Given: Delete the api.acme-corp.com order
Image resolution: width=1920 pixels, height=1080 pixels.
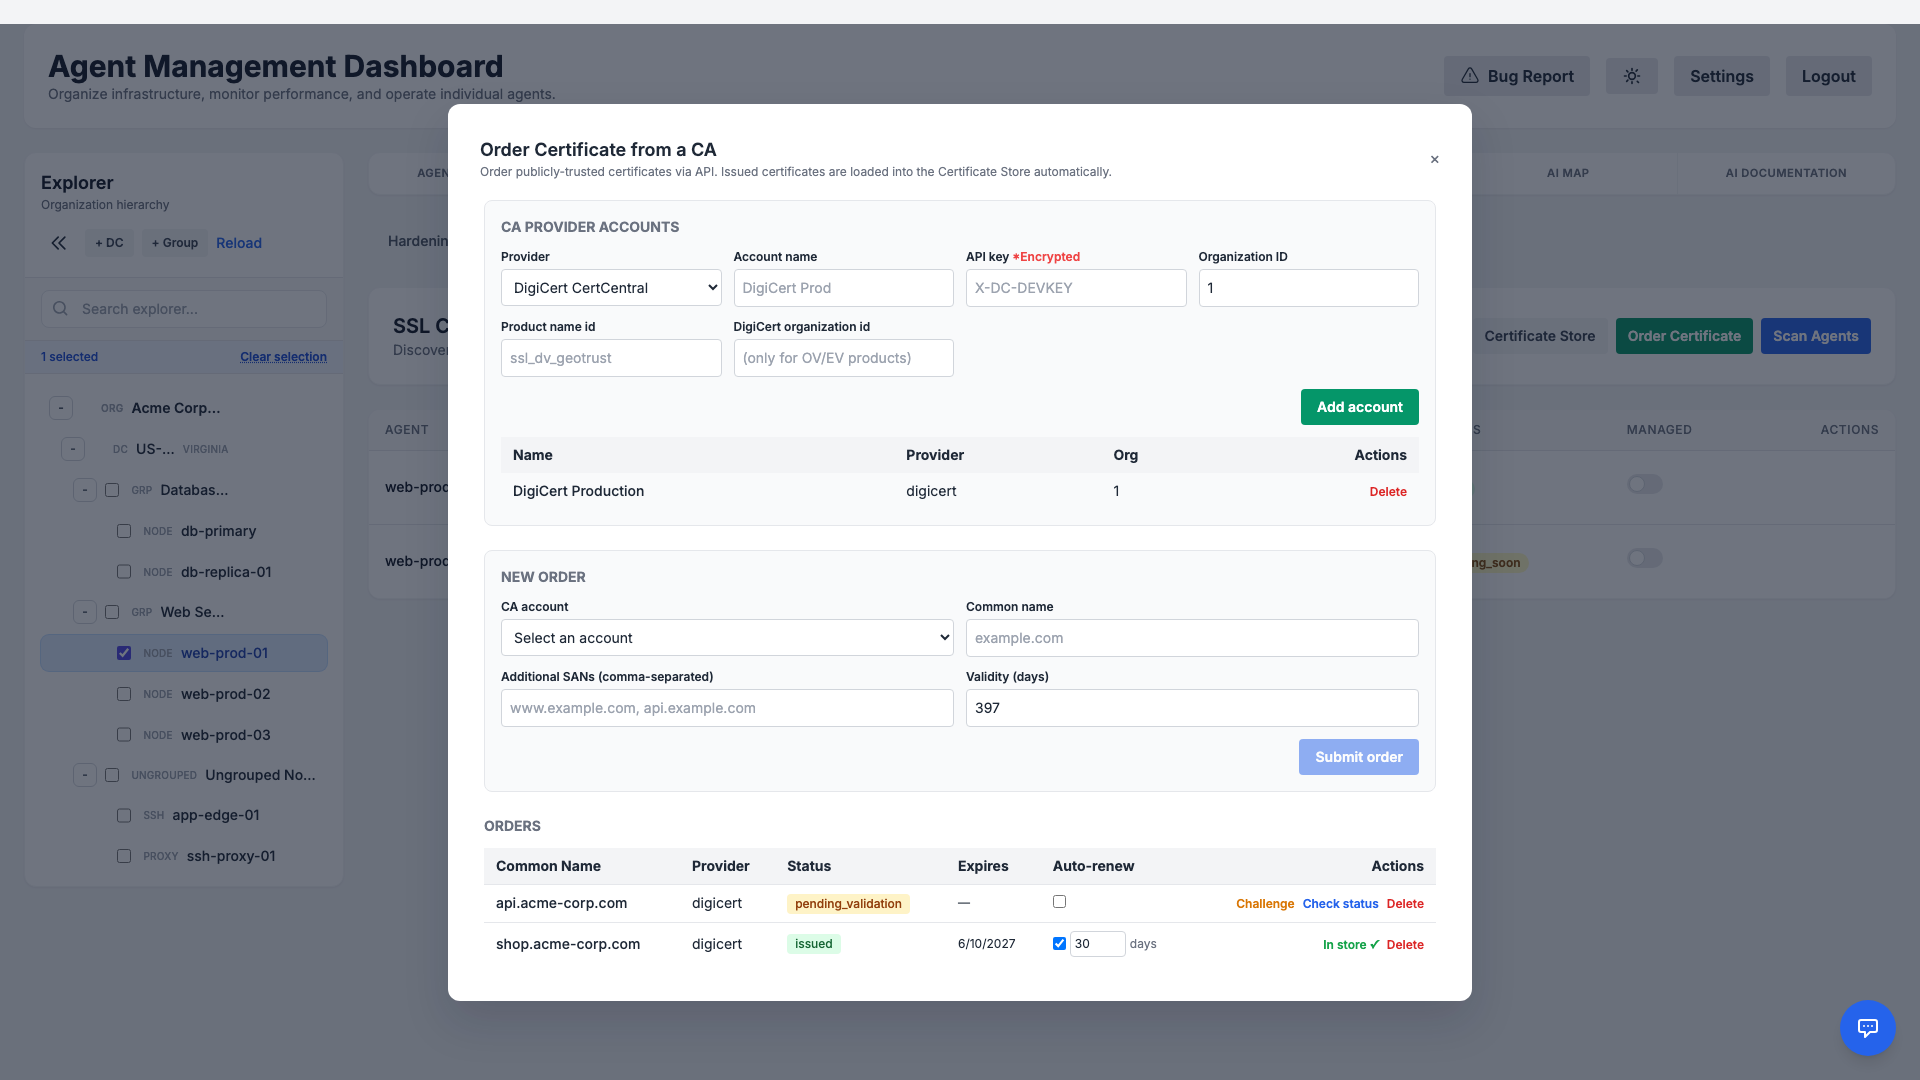Looking at the screenshot, I should 1404,904.
